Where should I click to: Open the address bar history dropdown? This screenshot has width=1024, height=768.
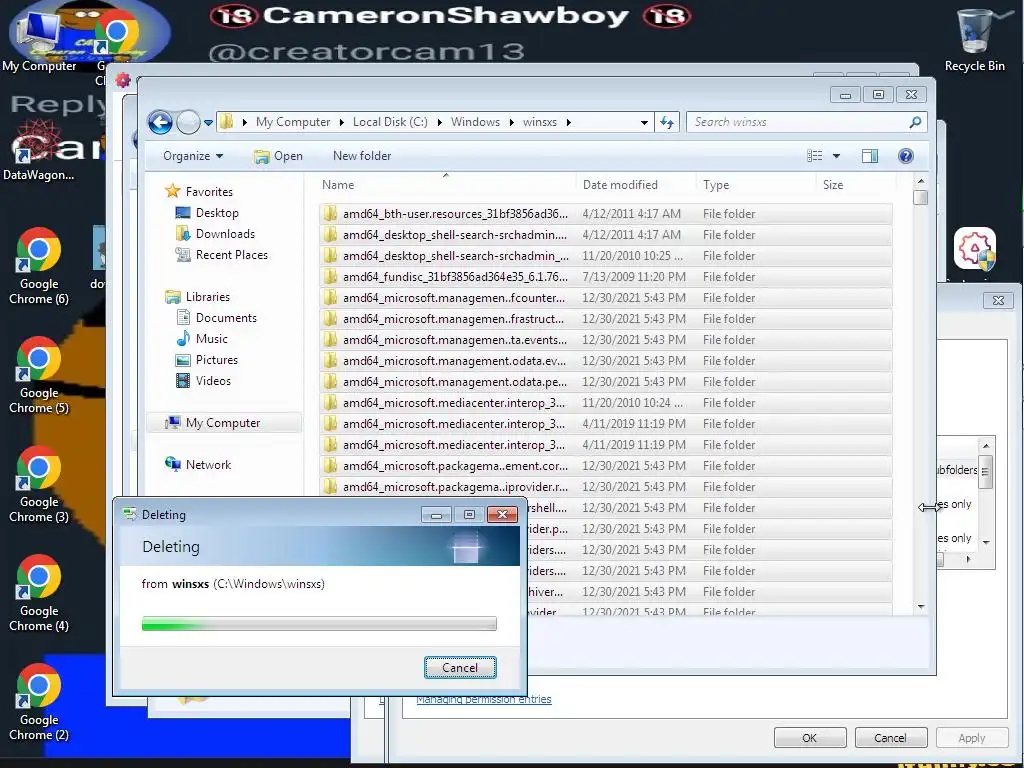point(644,122)
